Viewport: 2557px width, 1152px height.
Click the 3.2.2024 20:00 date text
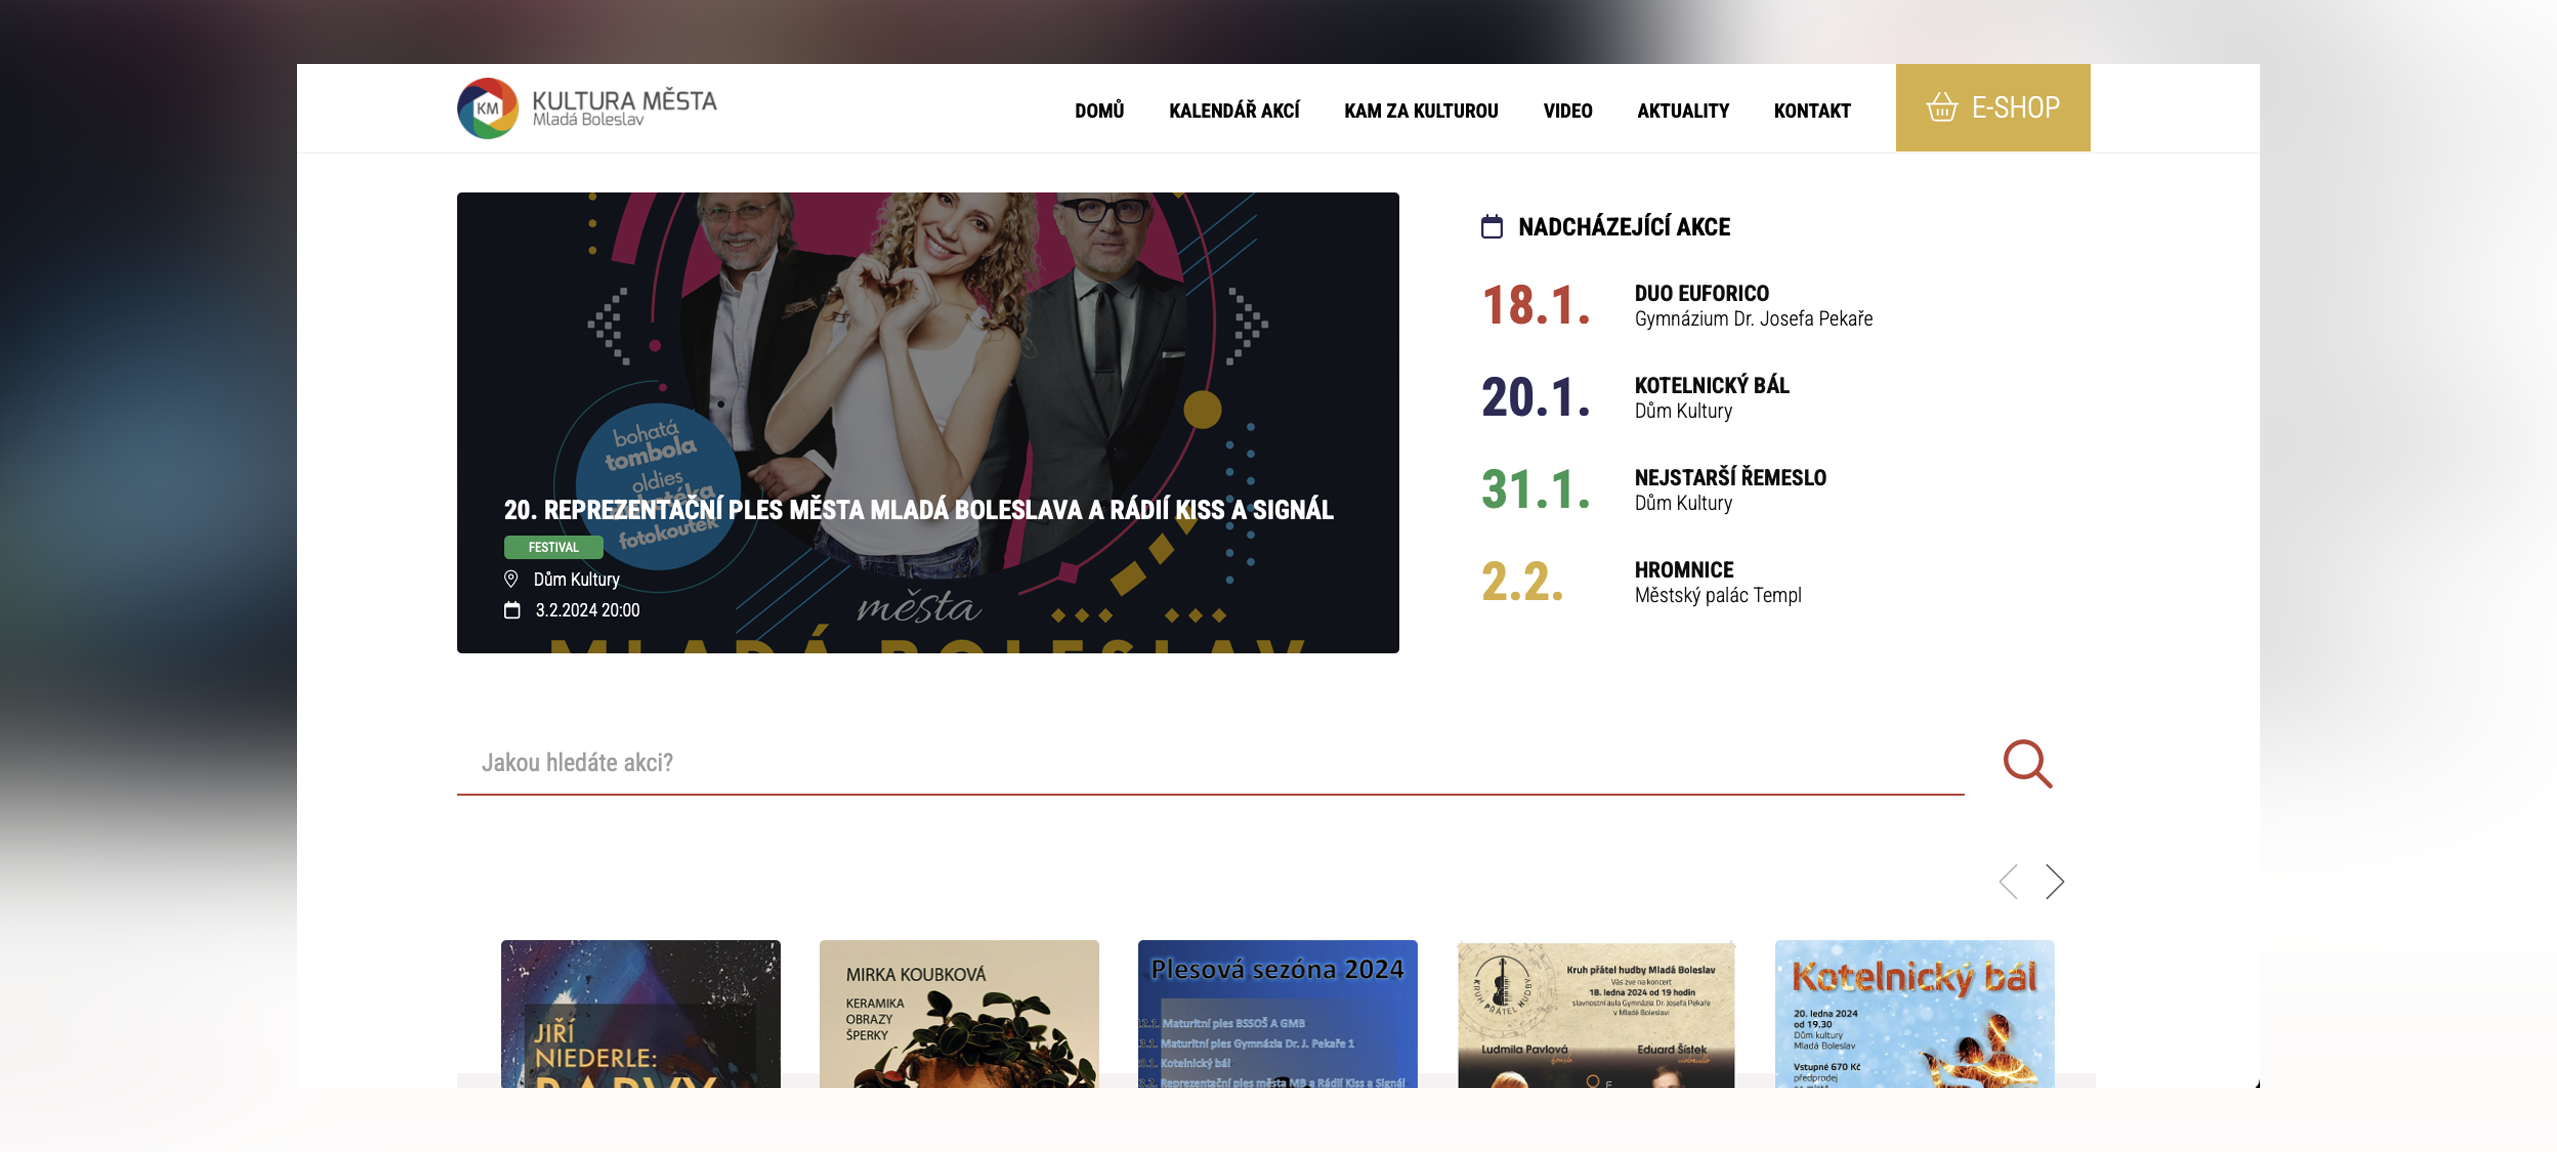pyautogui.click(x=587, y=610)
